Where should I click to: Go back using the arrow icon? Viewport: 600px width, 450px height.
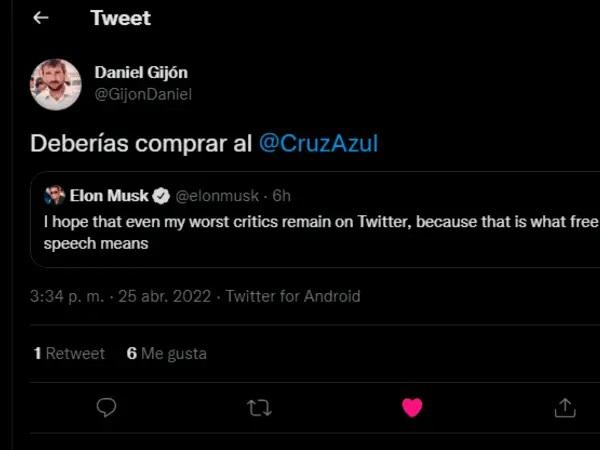pos(41,18)
